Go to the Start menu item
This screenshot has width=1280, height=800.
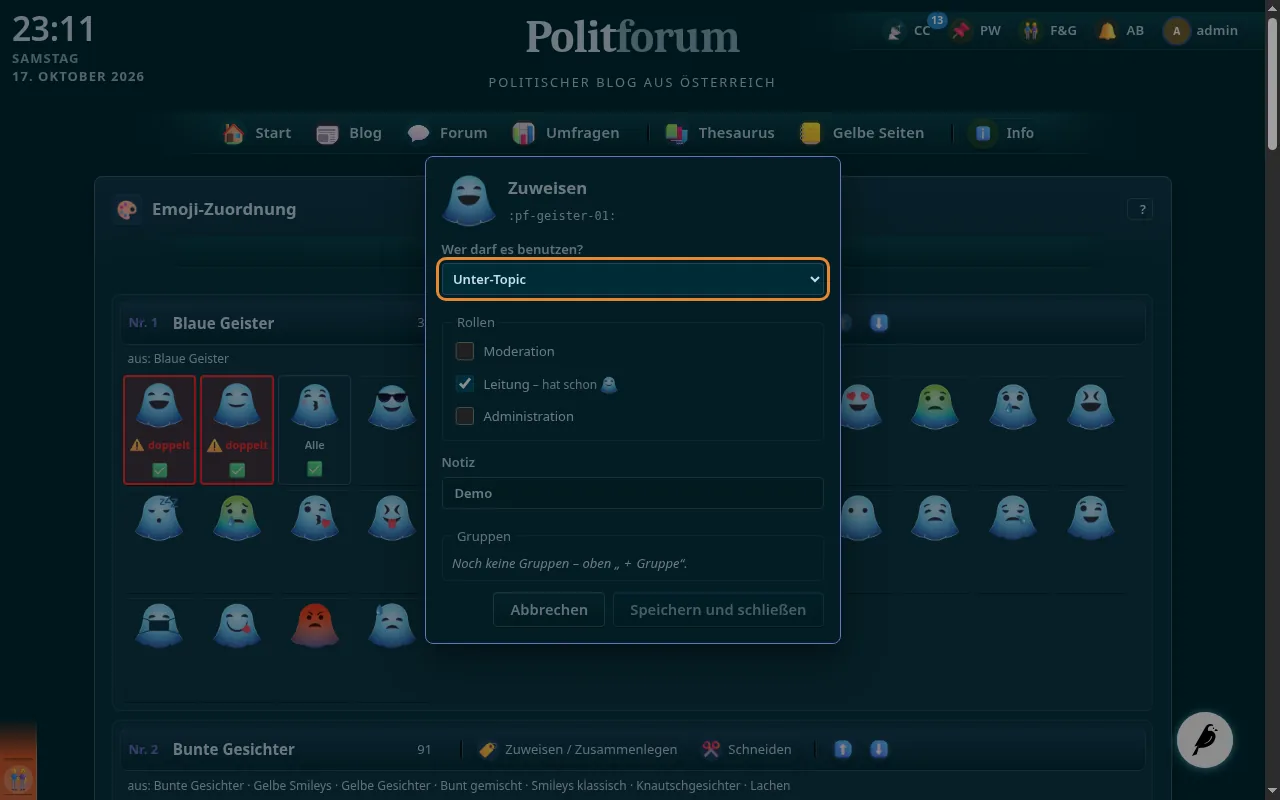click(x=258, y=133)
